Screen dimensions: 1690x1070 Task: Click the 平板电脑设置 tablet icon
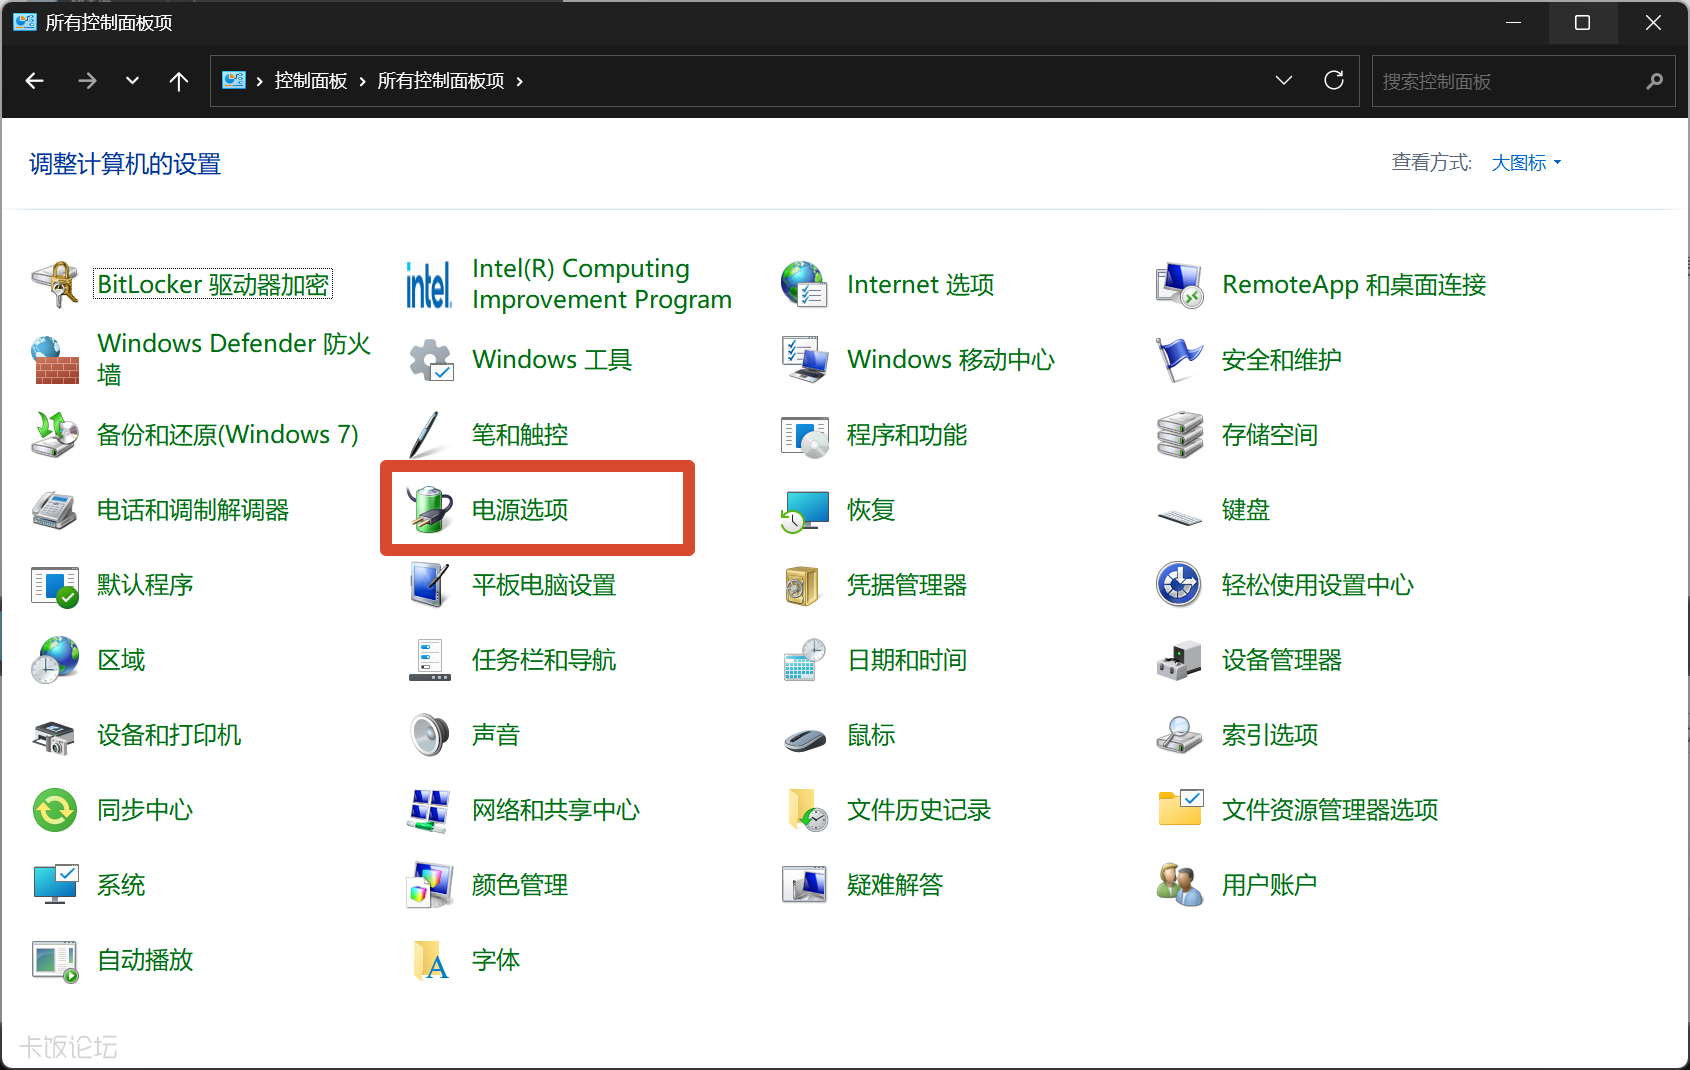click(430, 585)
